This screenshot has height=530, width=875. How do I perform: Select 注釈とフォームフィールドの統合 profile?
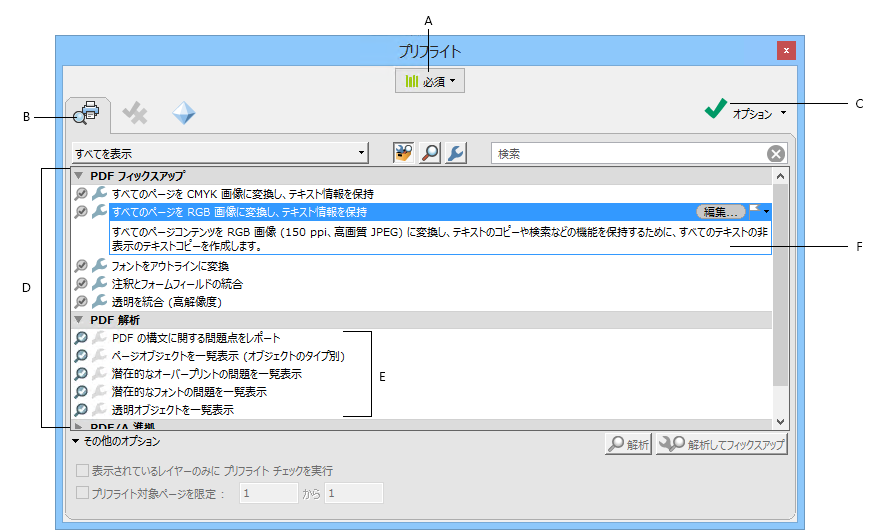(x=177, y=283)
